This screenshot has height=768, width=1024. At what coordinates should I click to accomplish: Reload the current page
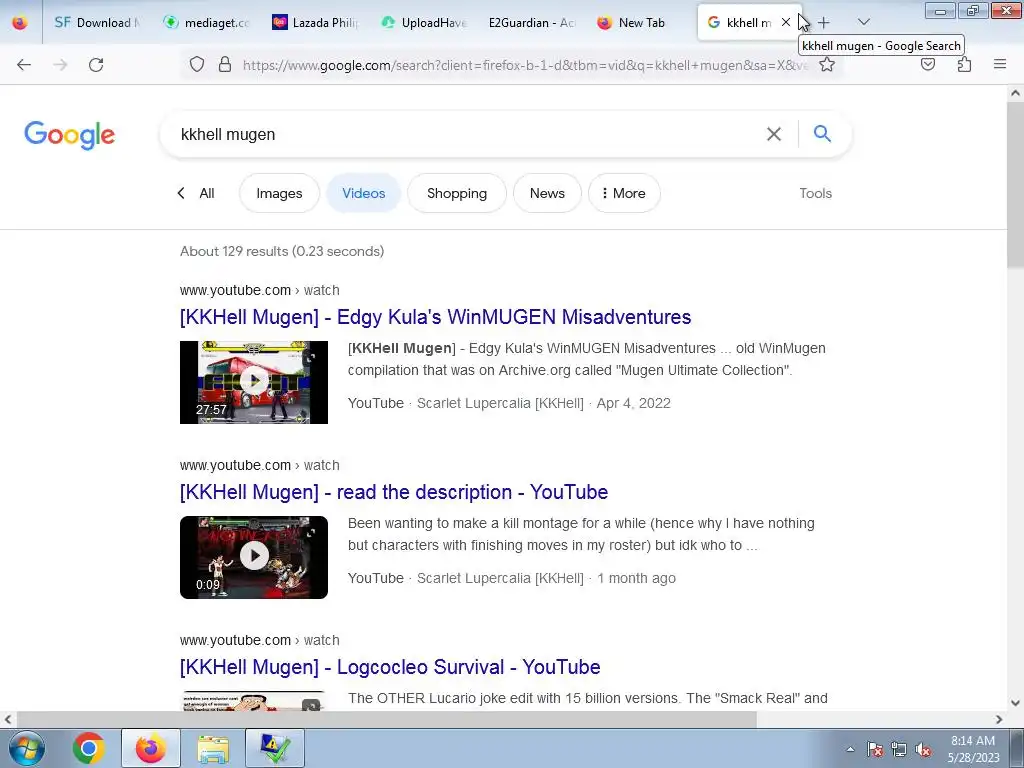pyautogui.click(x=96, y=65)
